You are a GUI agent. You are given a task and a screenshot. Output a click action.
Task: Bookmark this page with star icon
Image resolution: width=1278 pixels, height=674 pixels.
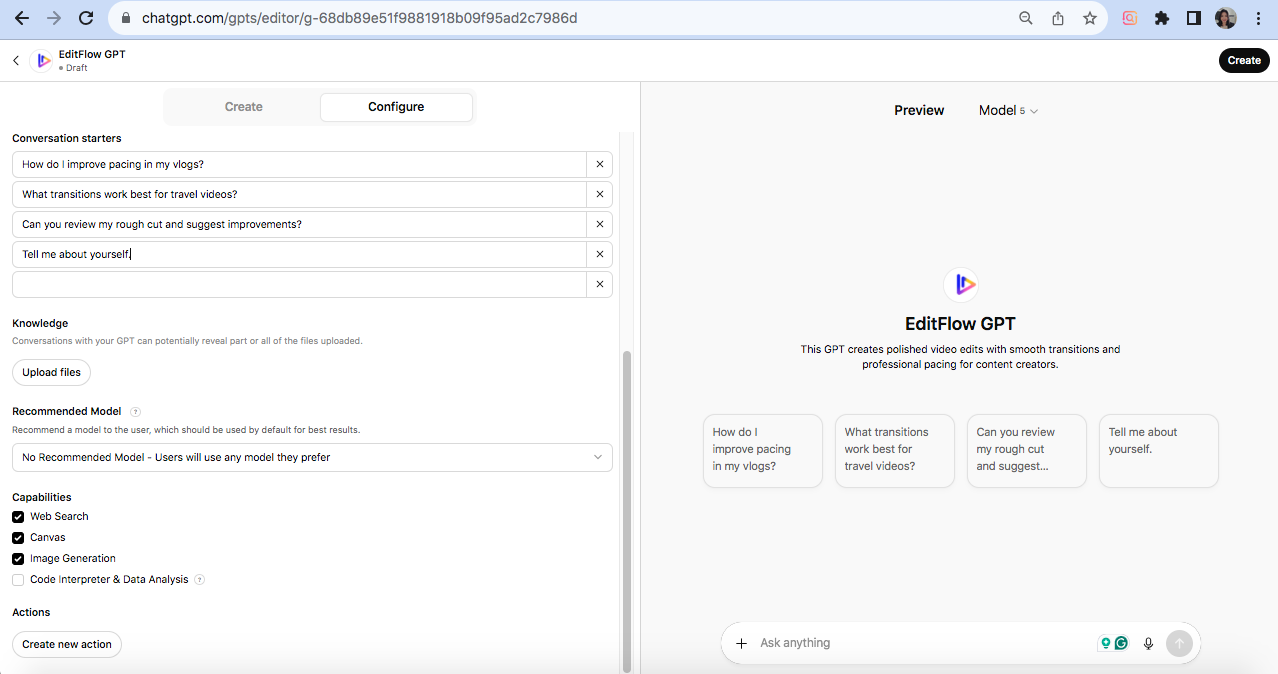click(x=1090, y=18)
